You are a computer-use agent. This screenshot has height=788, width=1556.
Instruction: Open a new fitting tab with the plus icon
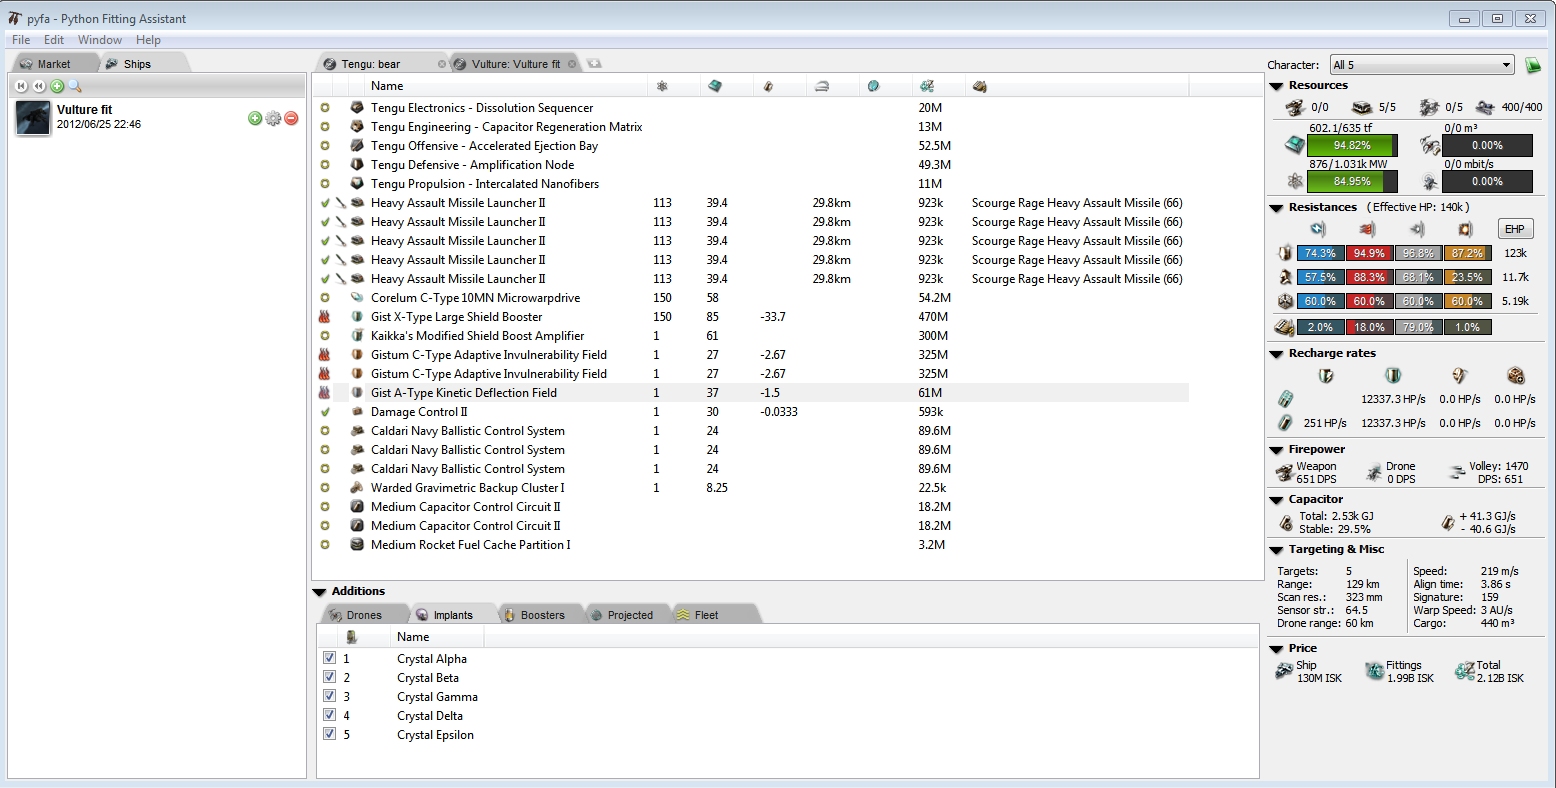pos(594,63)
